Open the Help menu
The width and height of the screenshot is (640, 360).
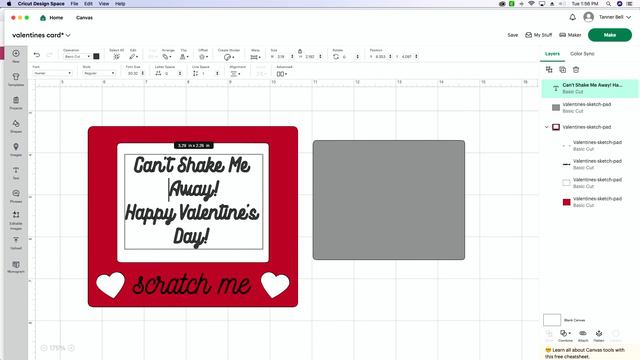(120, 4)
